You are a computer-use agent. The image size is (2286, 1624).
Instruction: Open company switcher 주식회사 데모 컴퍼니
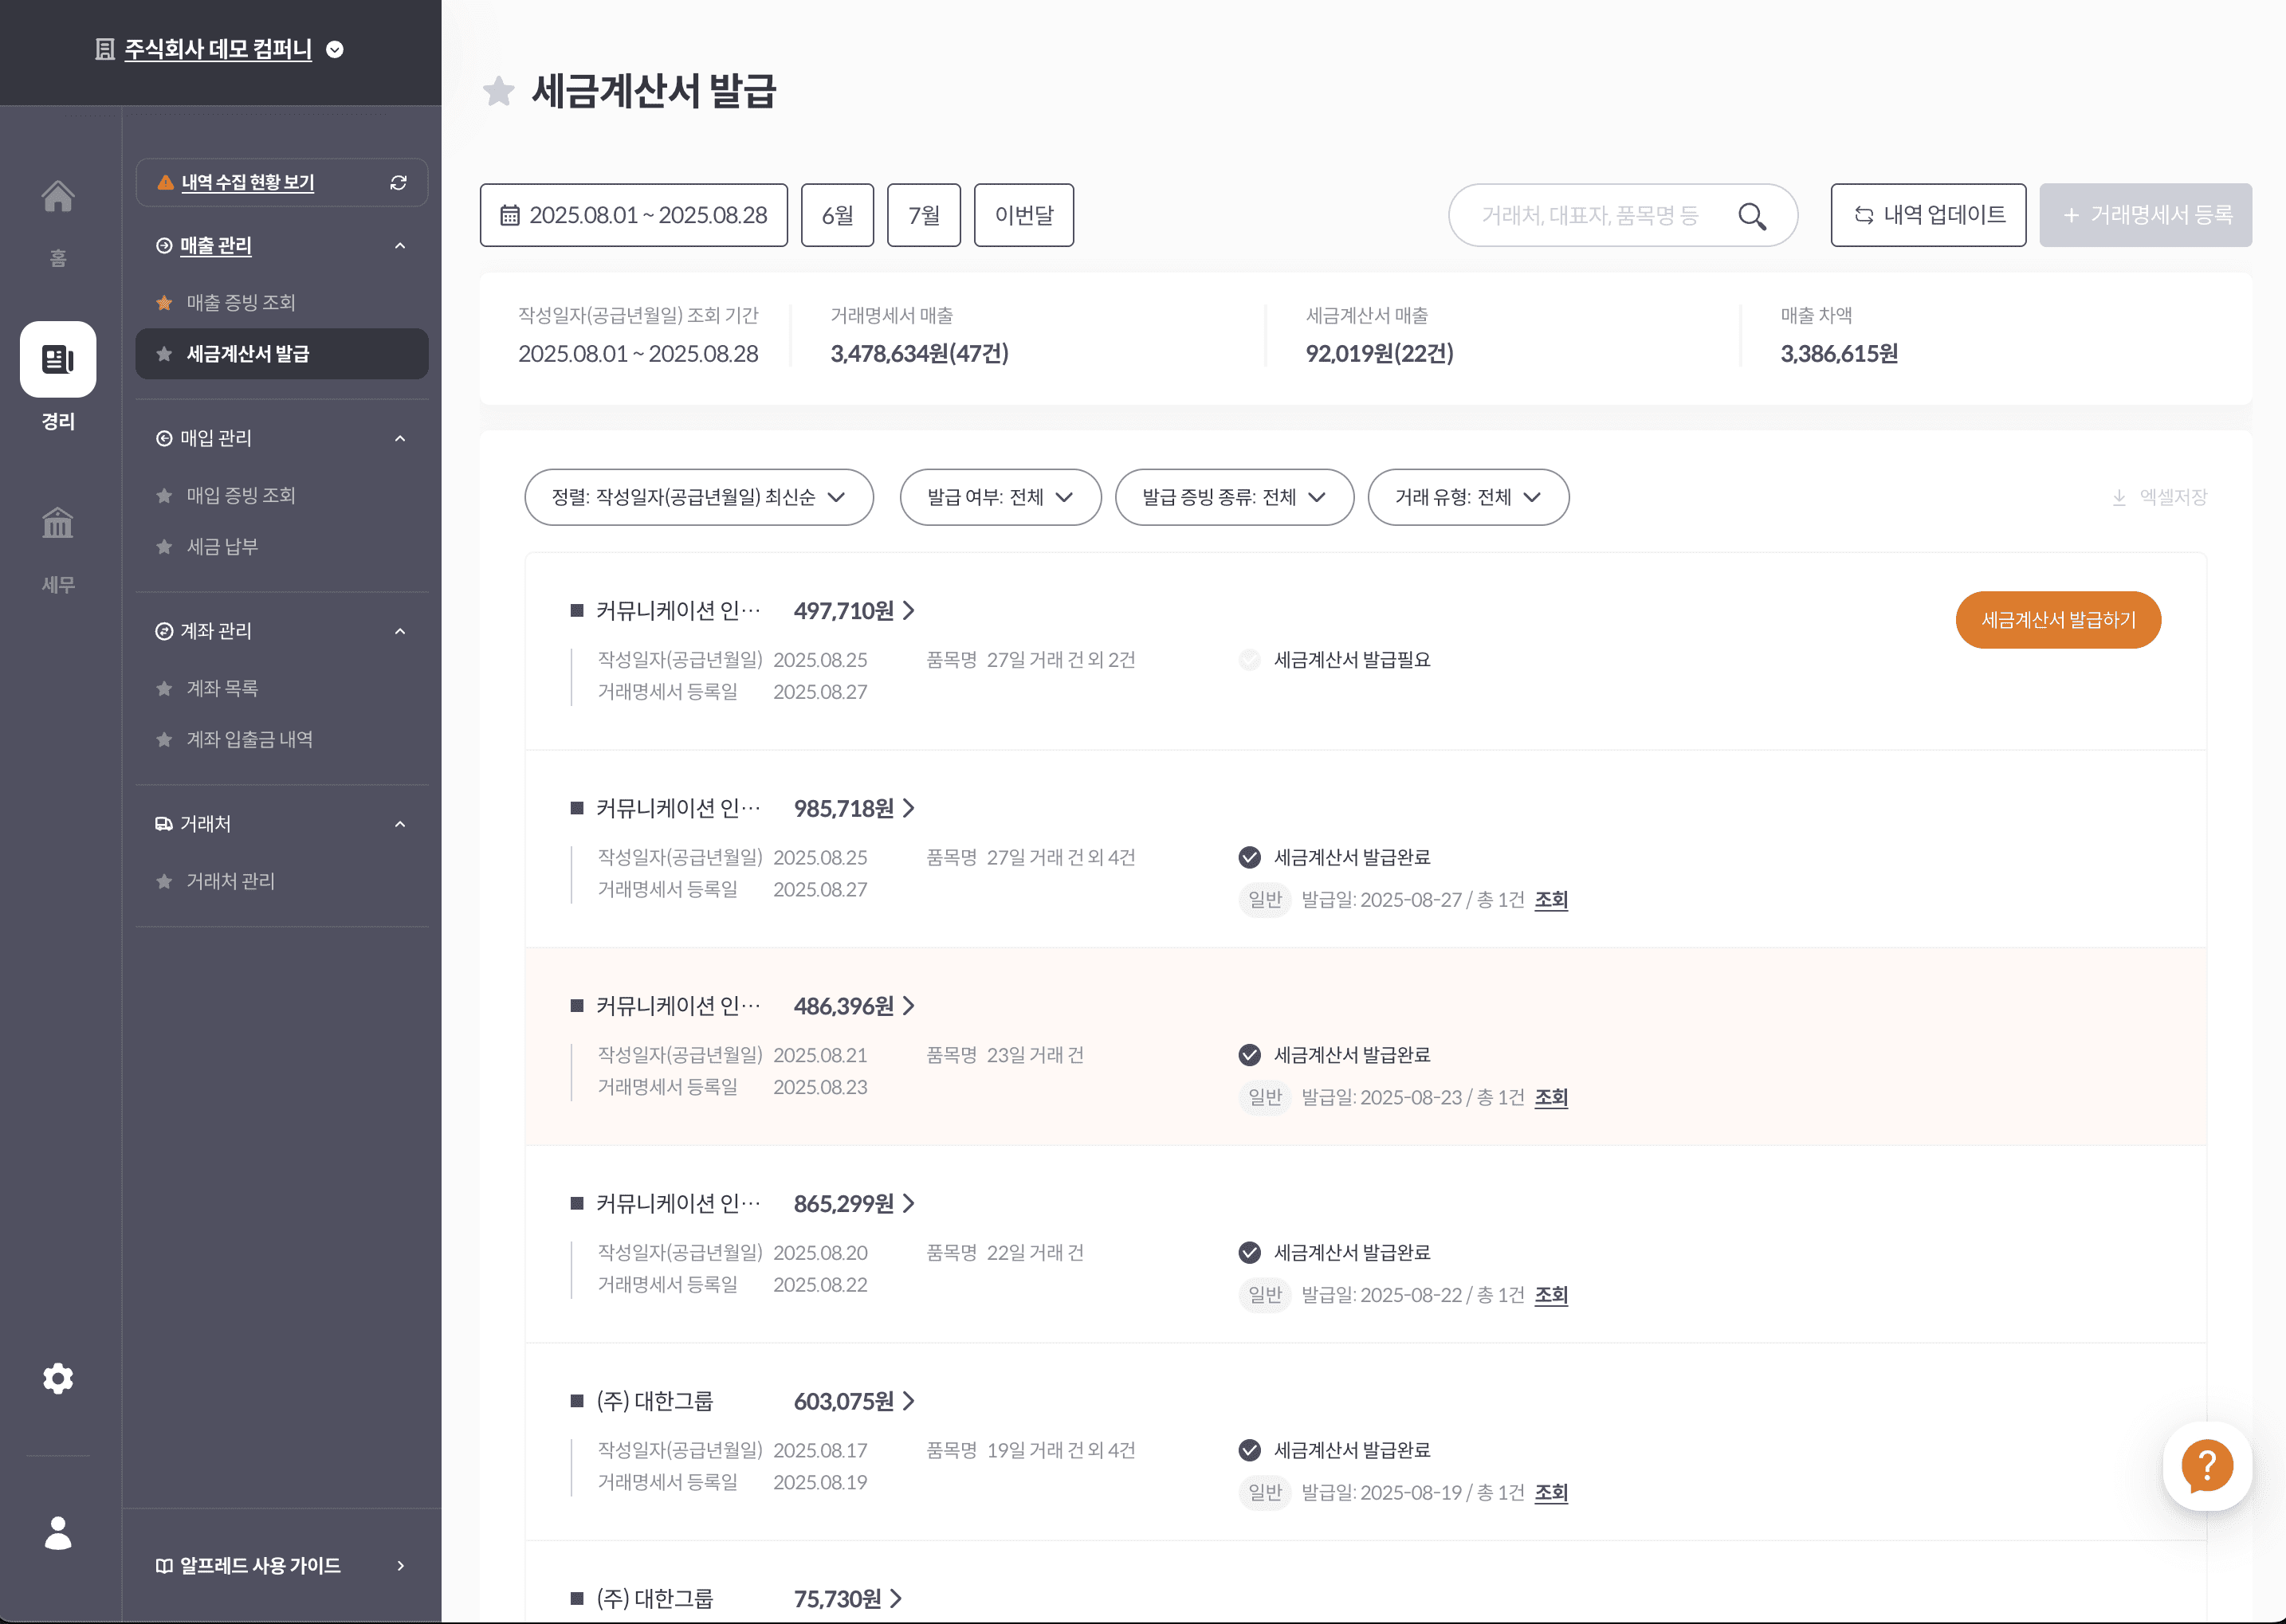tap(218, 49)
